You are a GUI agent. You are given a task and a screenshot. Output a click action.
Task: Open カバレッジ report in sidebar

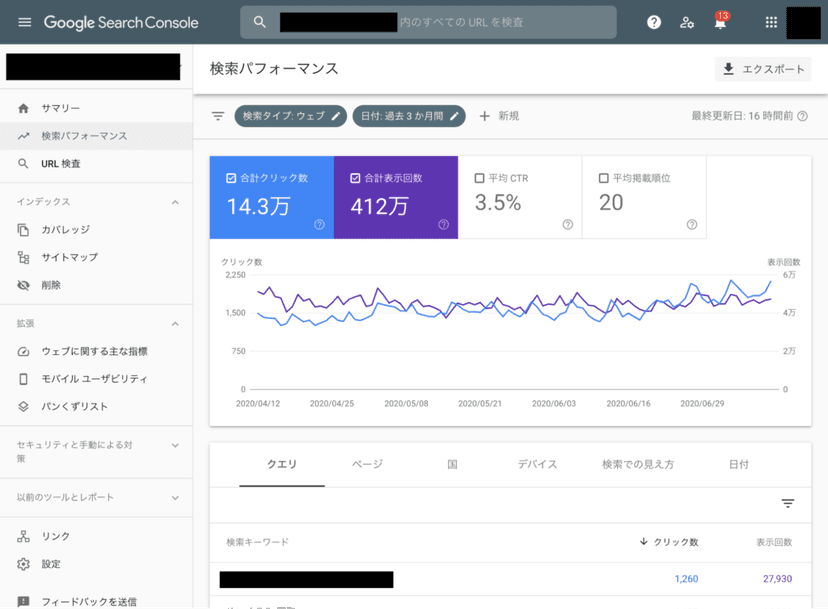pos(96,230)
